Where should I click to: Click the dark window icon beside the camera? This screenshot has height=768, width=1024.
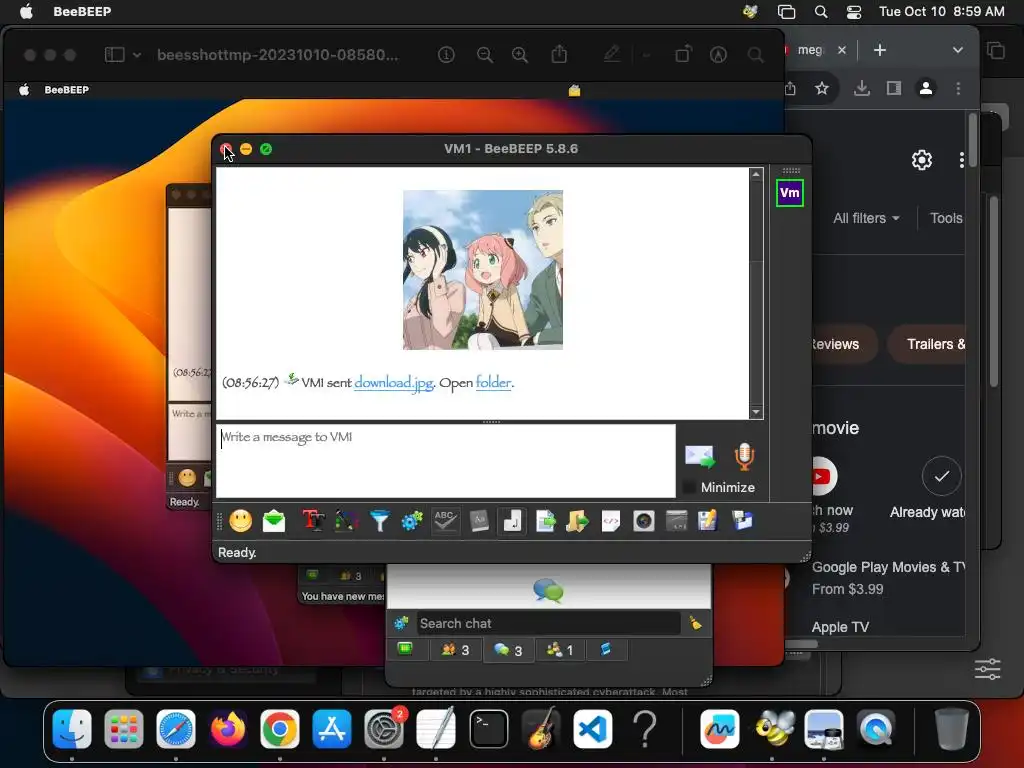tap(676, 521)
